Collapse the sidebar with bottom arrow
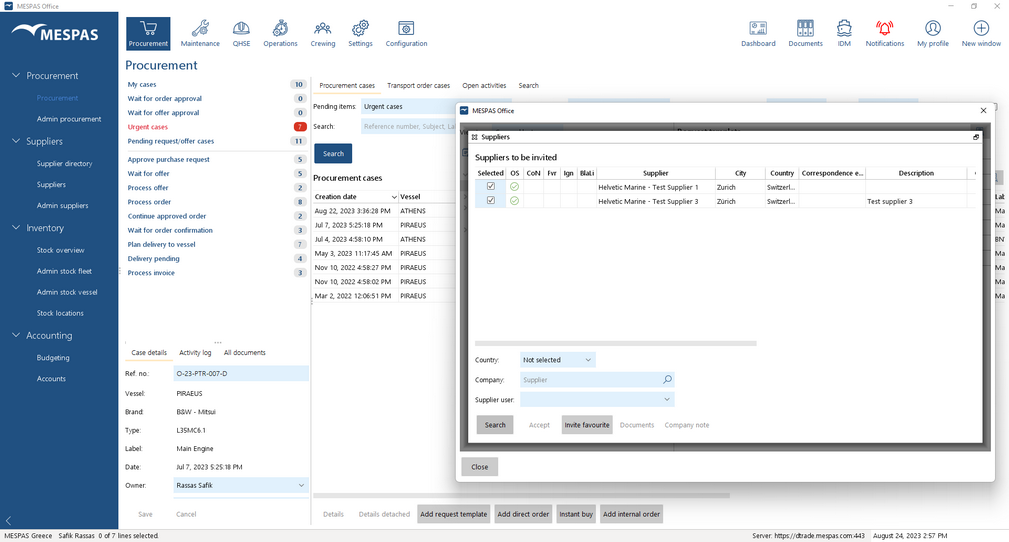This screenshot has width=1009, height=542. point(8,520)
